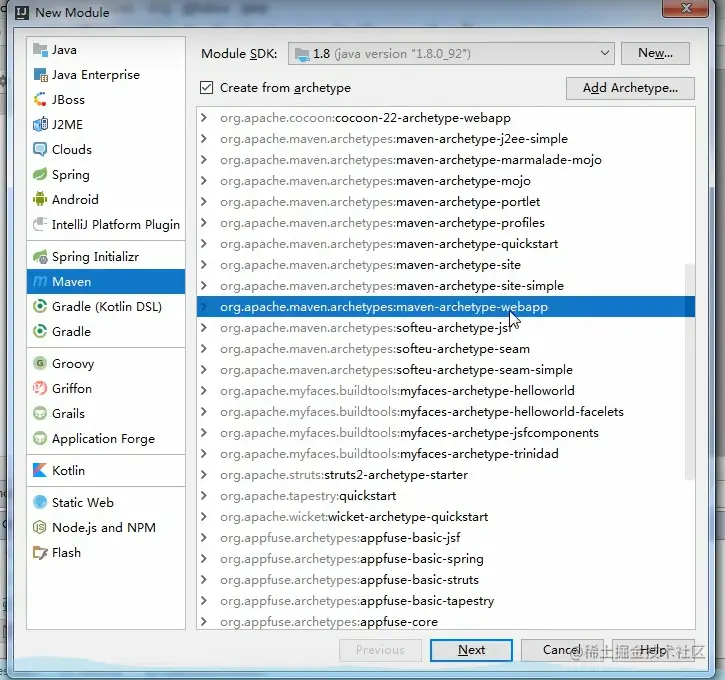Click New... SDK button
725x680 pixels.
[655, 53]
